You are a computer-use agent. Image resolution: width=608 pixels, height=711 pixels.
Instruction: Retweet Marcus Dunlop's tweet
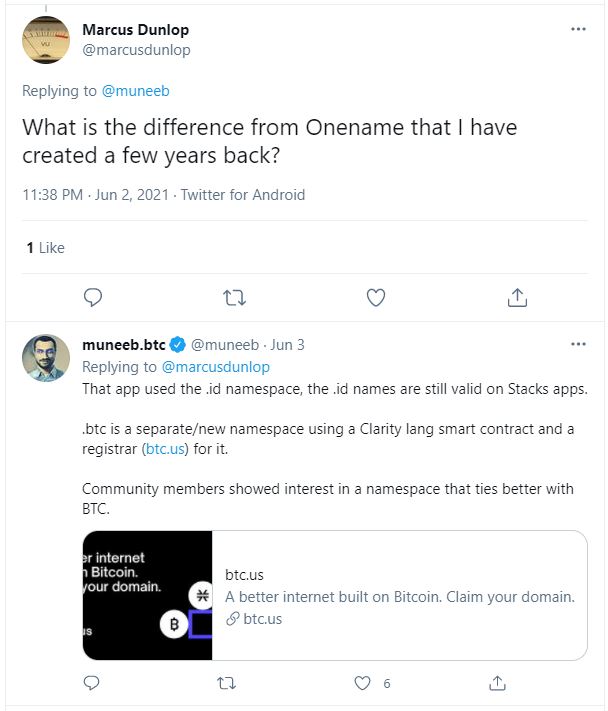234,297
